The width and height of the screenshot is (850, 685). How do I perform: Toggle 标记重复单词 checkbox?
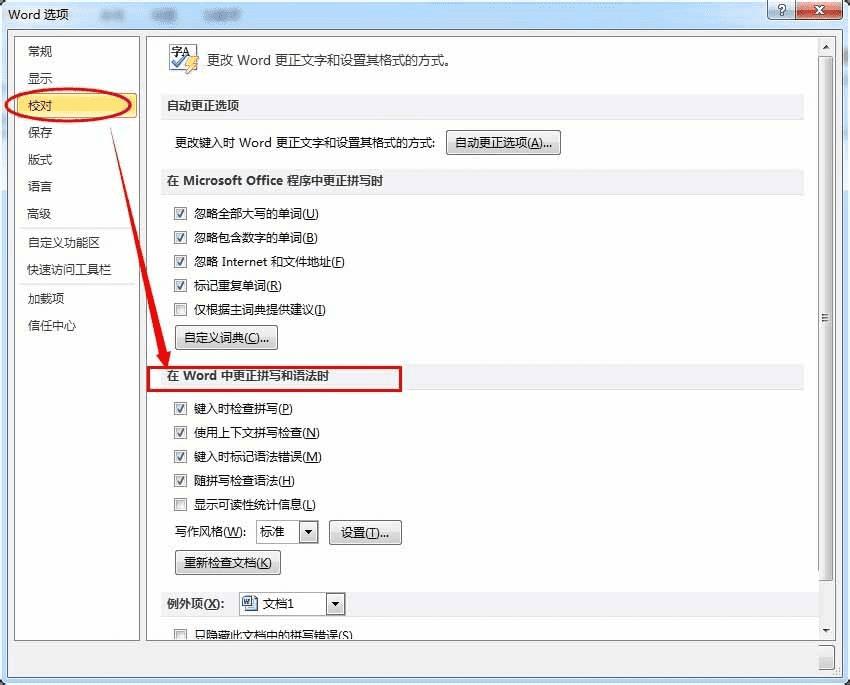(x=180, y=285)
